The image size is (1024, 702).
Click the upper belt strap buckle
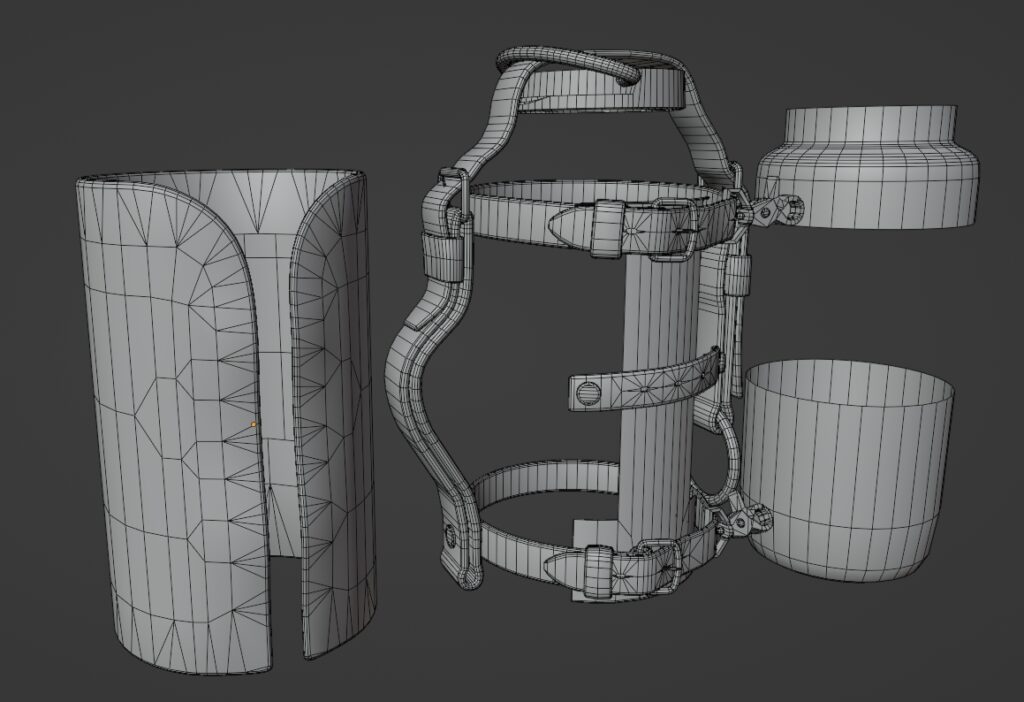(672, 229)
